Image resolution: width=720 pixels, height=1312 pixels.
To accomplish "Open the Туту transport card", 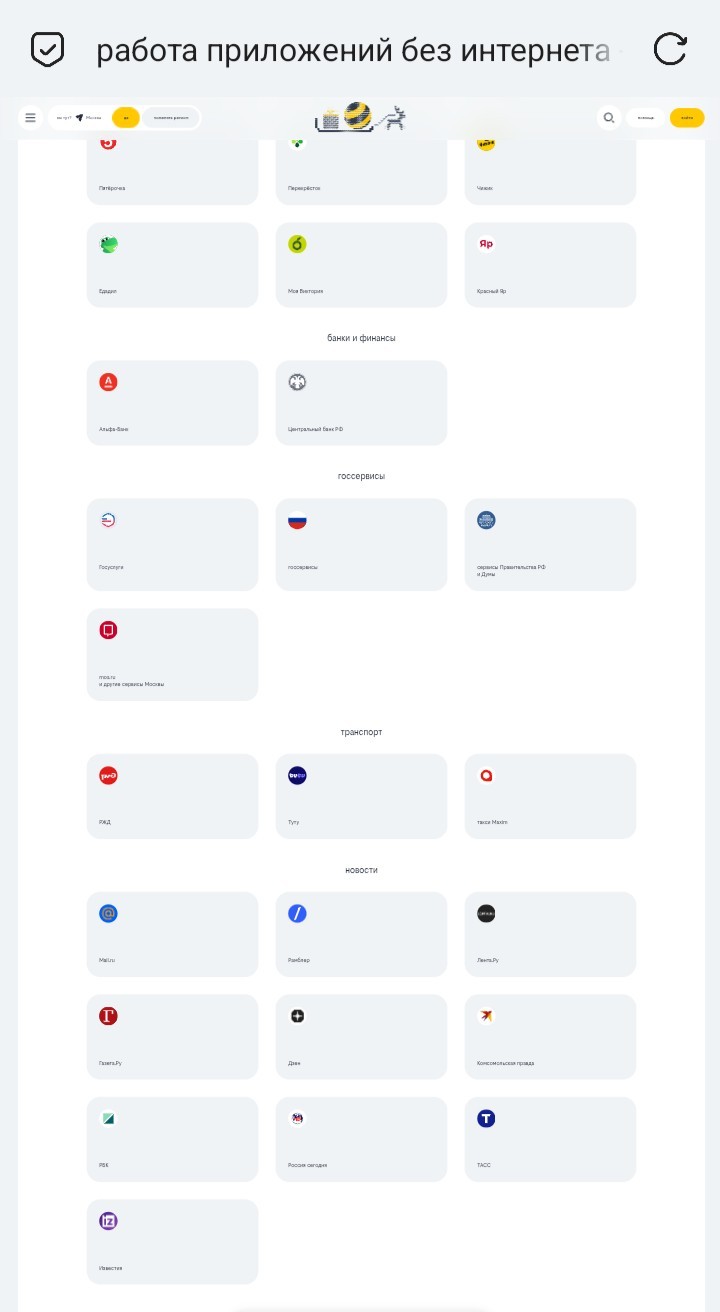I will pyautogui.click(x=361, y=796).
